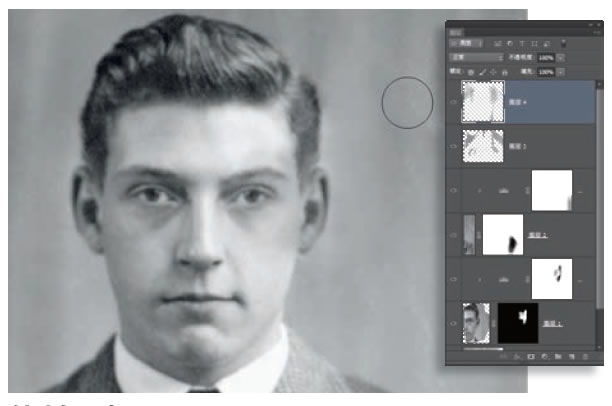612x406 pixels.
Task: Select the top layer's transparent thumbnail
Action: pos(482,103)
